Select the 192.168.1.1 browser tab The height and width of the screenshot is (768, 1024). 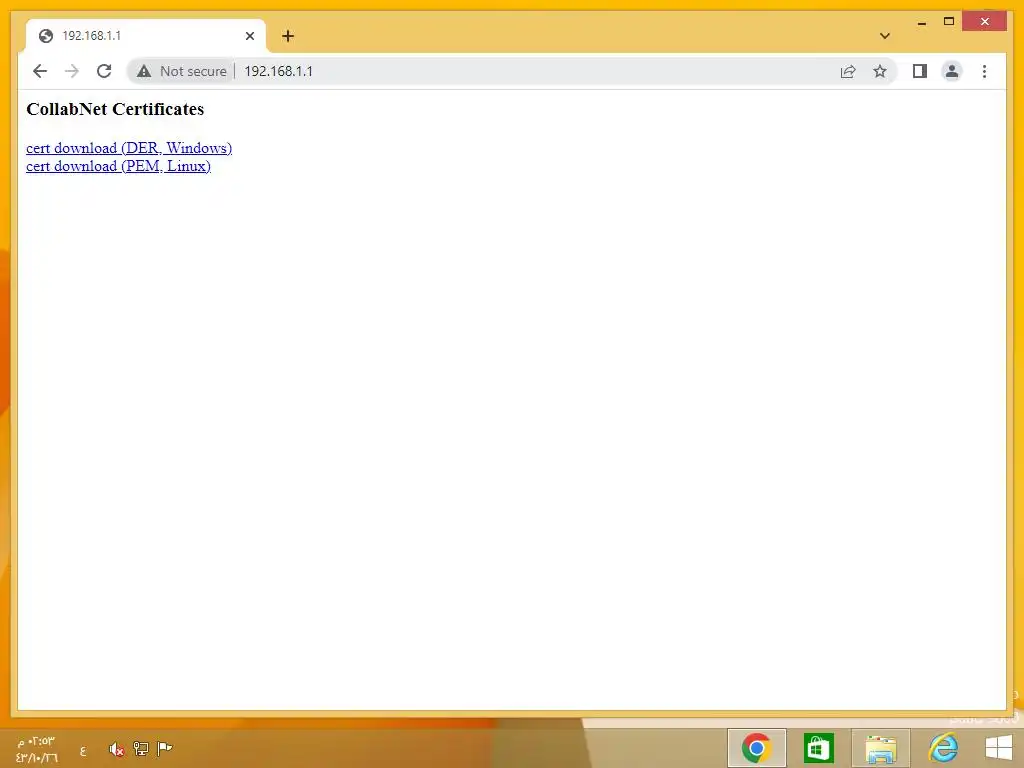145,36
